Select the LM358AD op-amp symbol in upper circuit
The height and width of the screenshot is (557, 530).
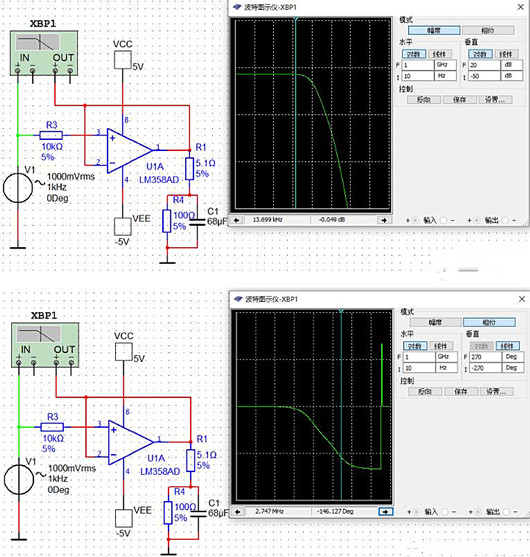pyautogui.click(x=130, y=150)
